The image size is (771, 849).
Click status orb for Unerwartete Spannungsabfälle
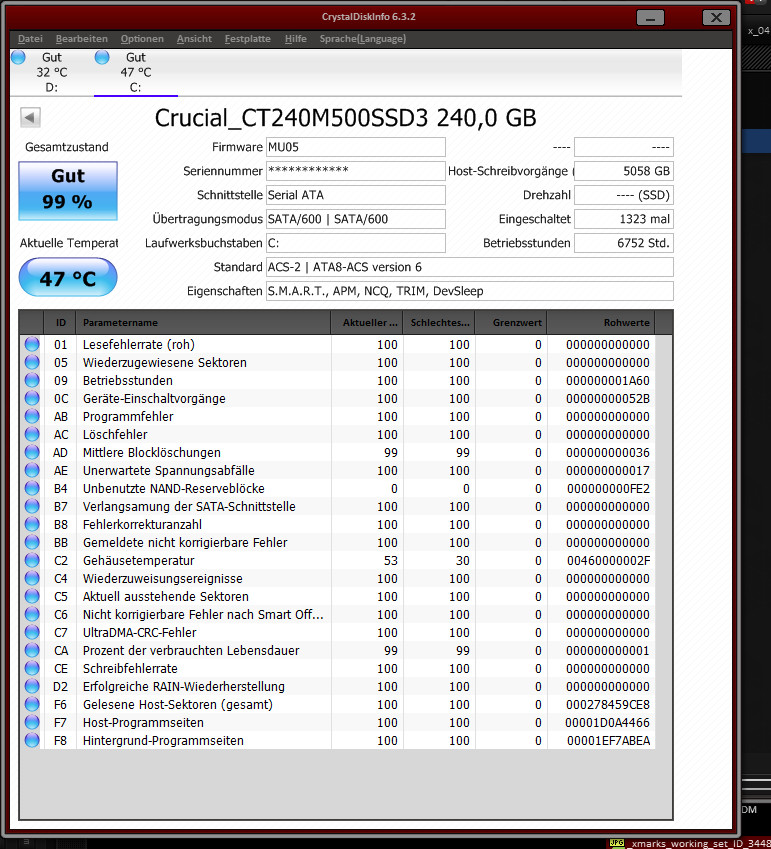32,470
